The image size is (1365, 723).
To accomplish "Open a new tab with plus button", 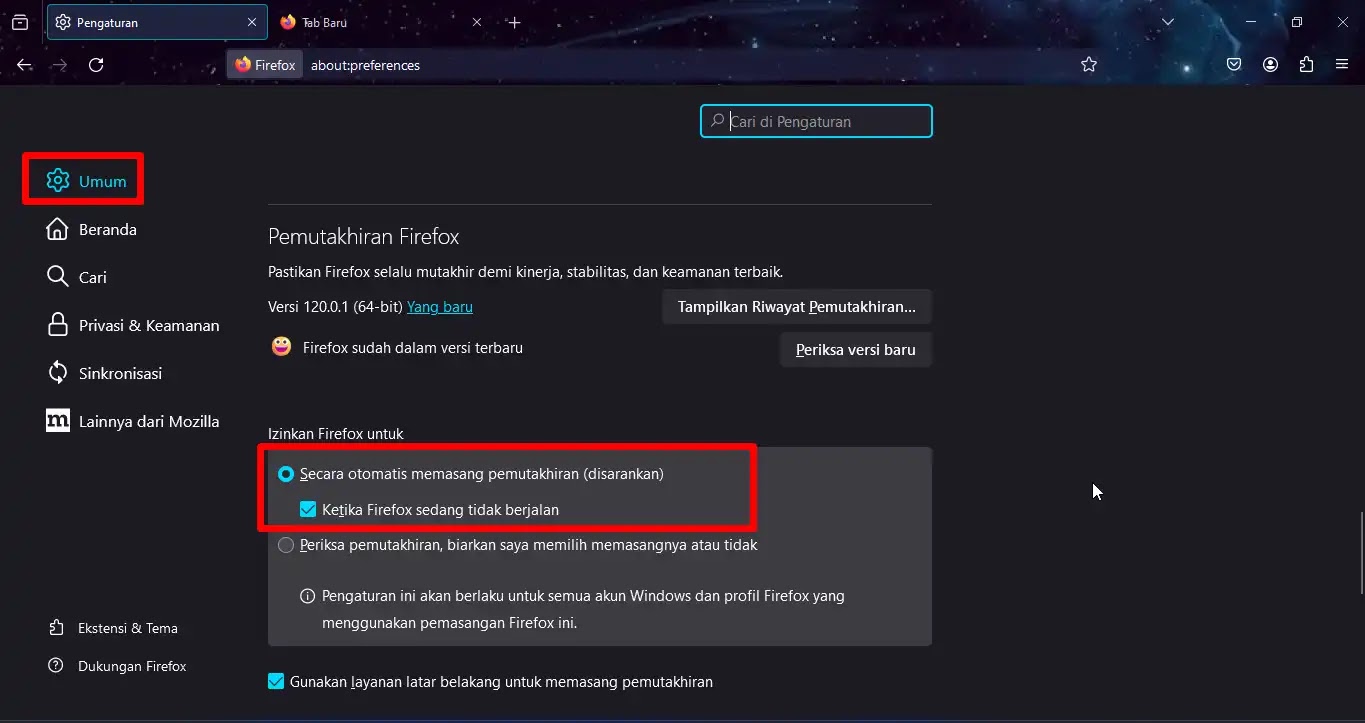I will 514,22.
